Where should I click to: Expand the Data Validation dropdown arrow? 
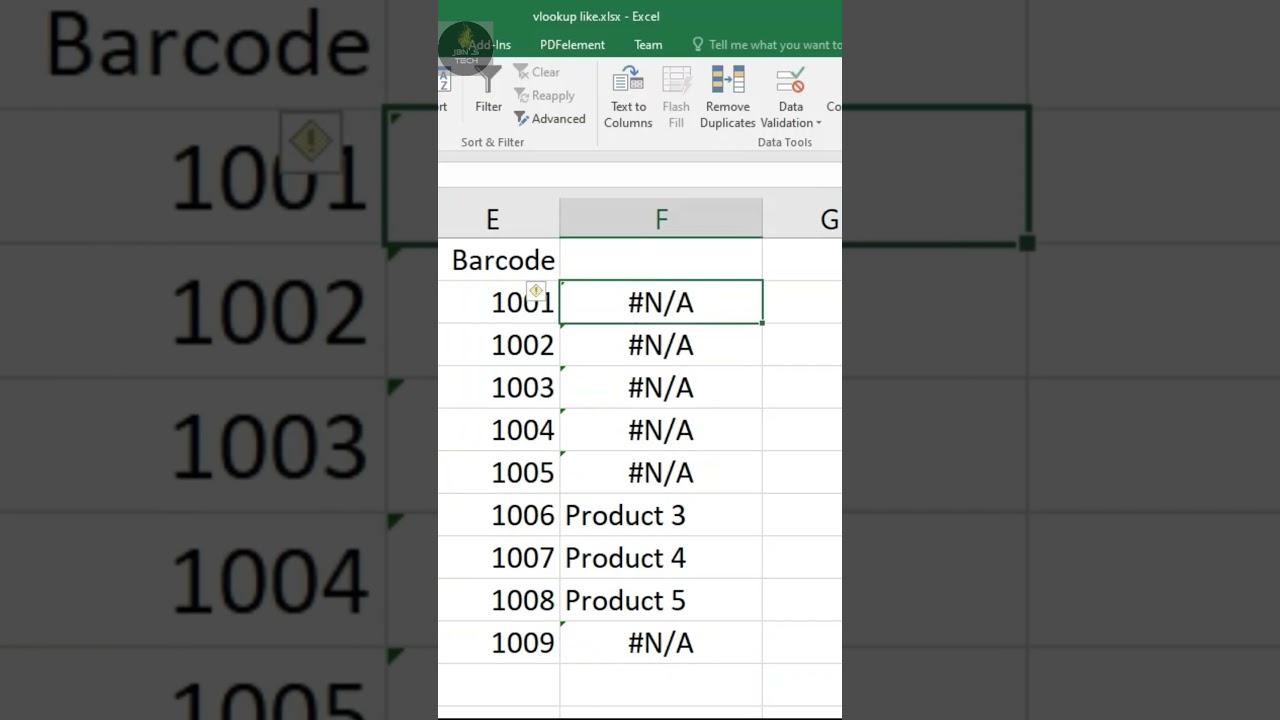coord(818,123)
